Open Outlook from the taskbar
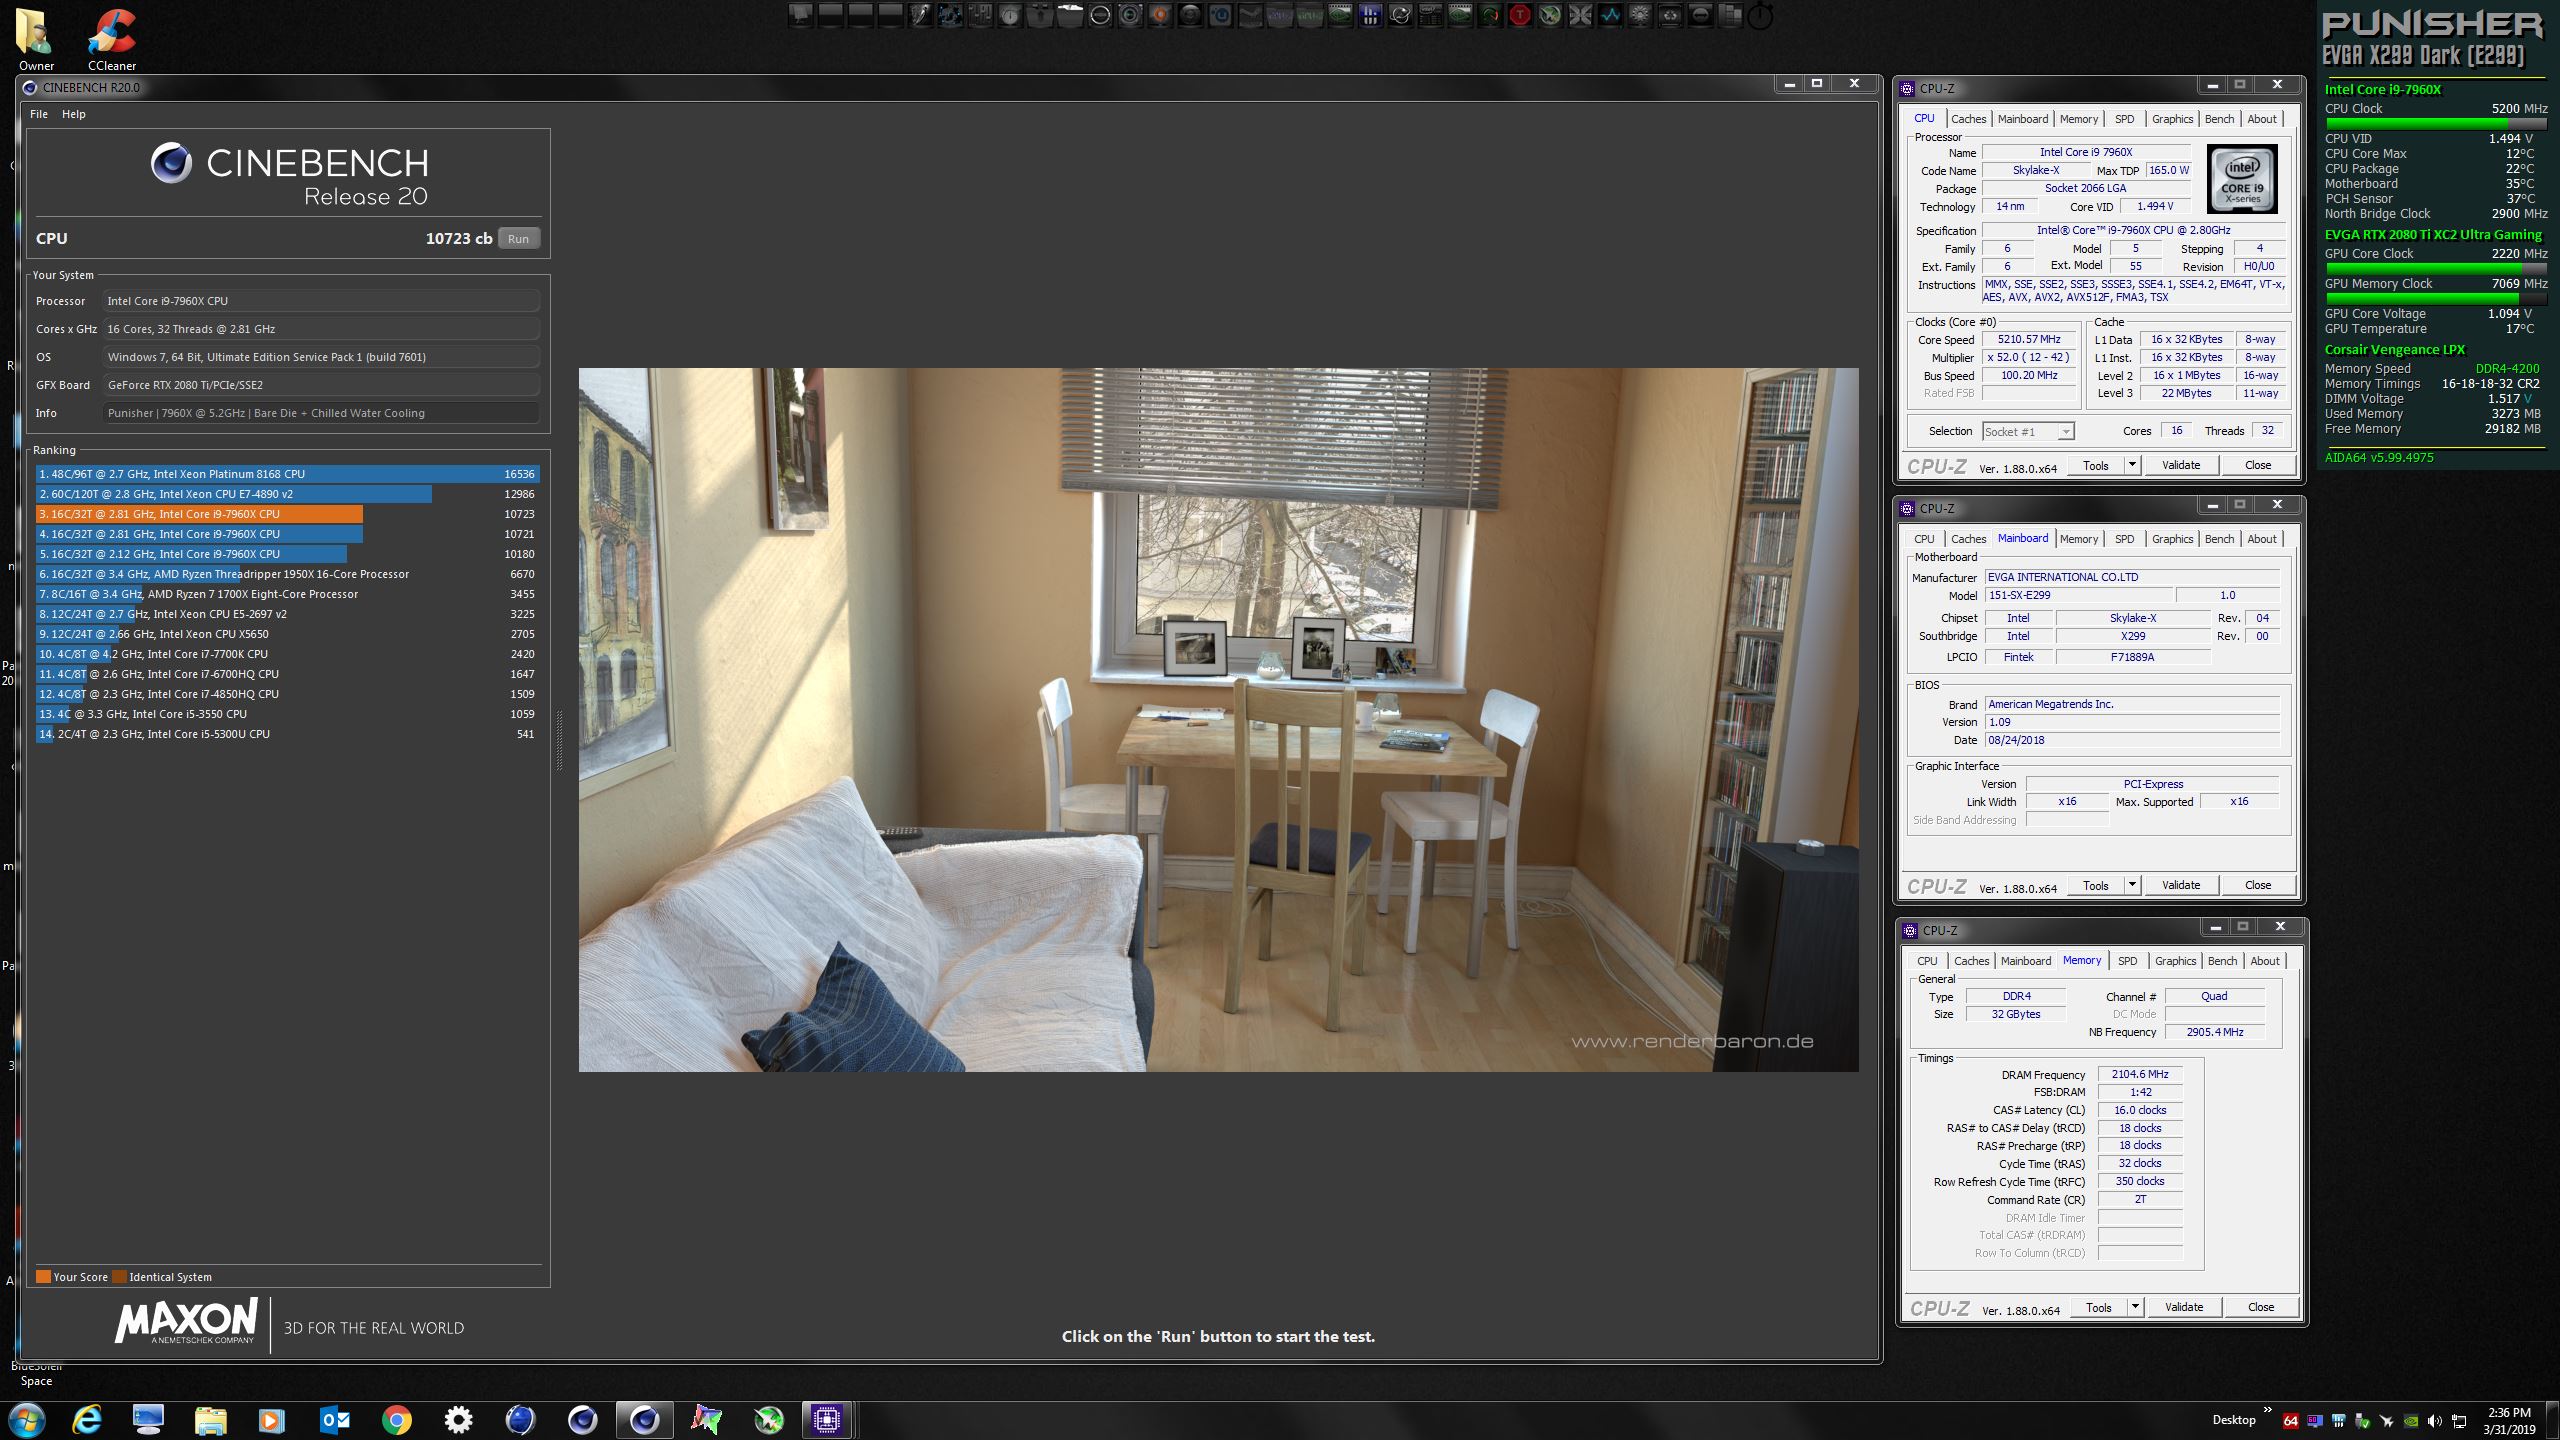Image resolution: width=2560 pixels, height=1440 pixels. point(335,1420)
